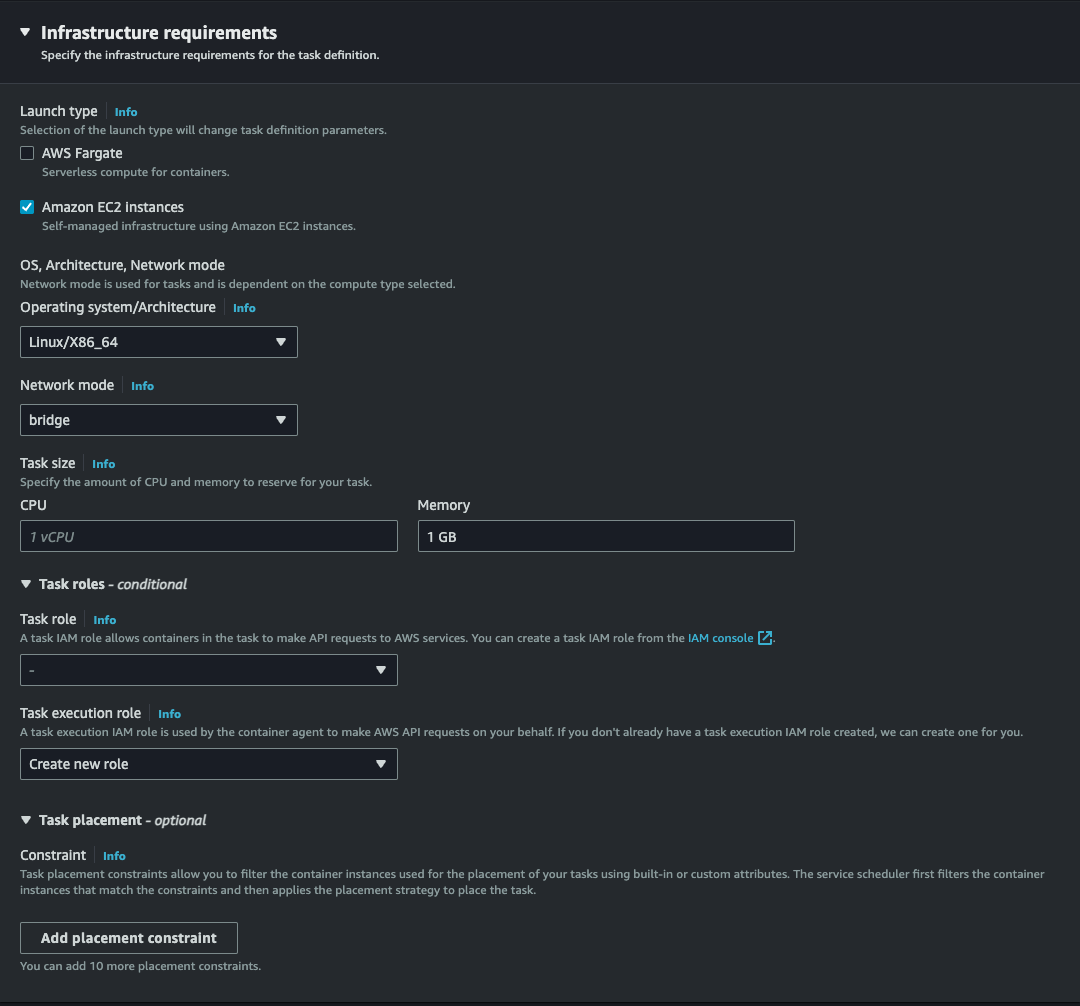The image size is (1080, 1006).
Task: Uncheck Amazon EC2 instances checkbox
Action: coord(27,207)
